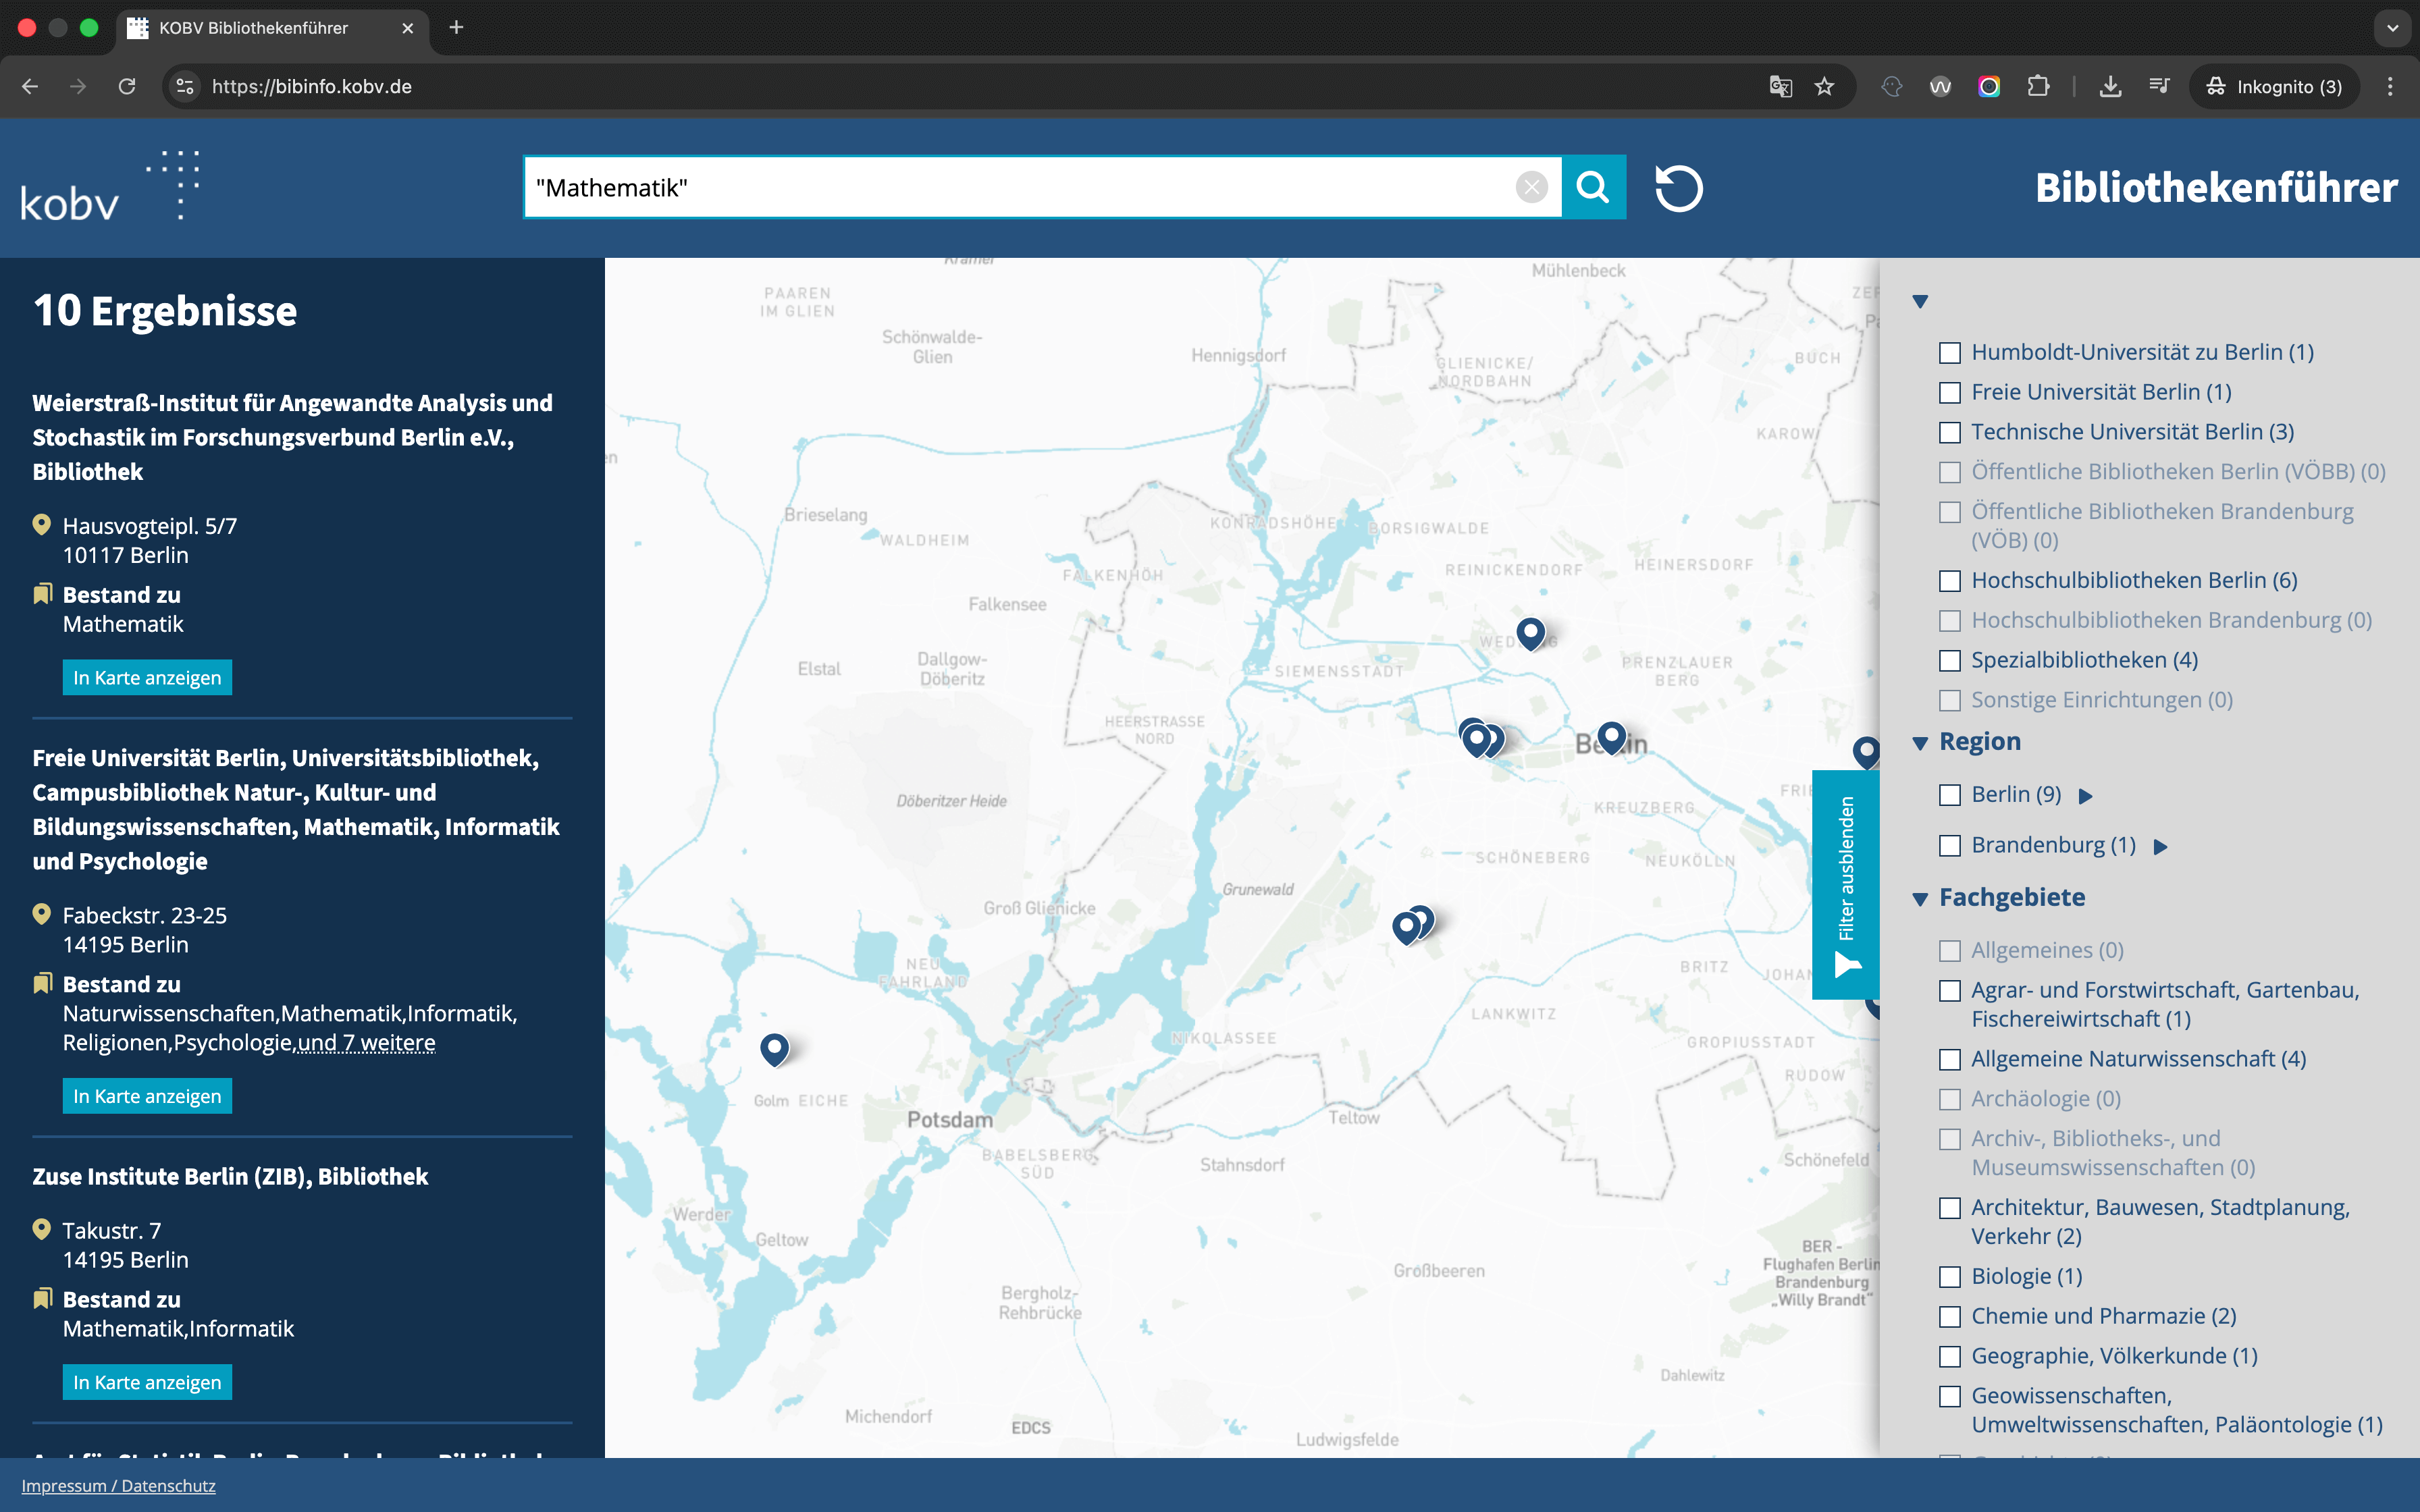Open Impressum / Datenschutz link
Image resolution: width=2420 pixels, height=1512 pixels.
coord(118,1486)
